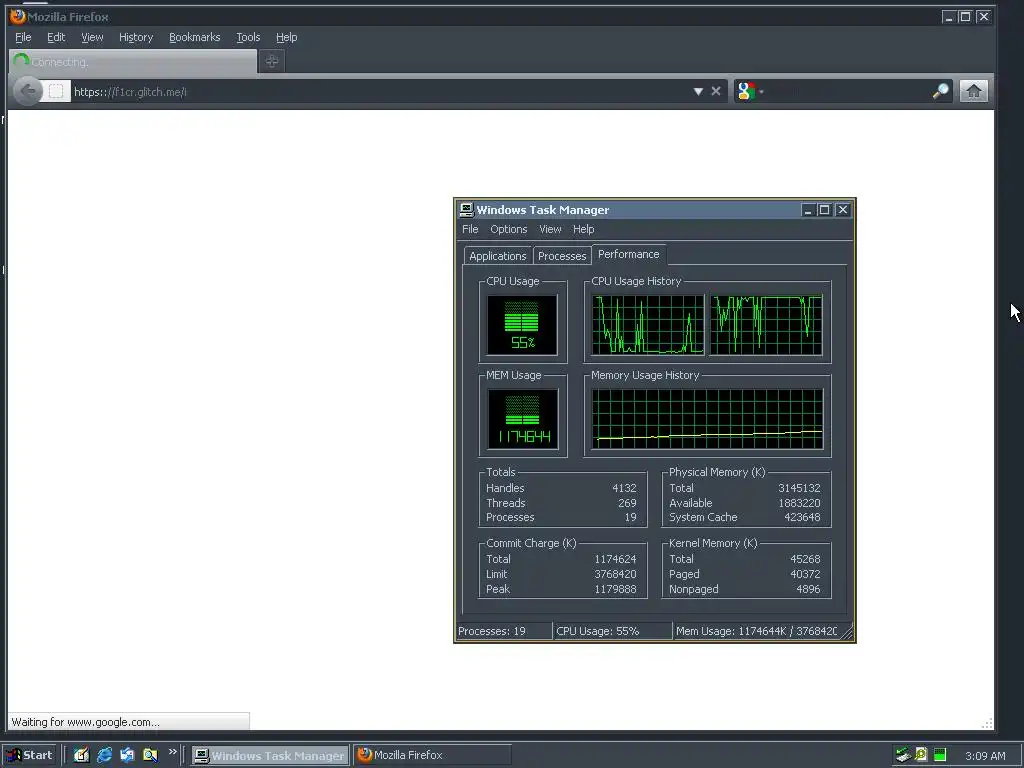The height and width of the screenshot is (768, 1024).
Task: Click the first CPU usage history graph
Action: (648, 325)
